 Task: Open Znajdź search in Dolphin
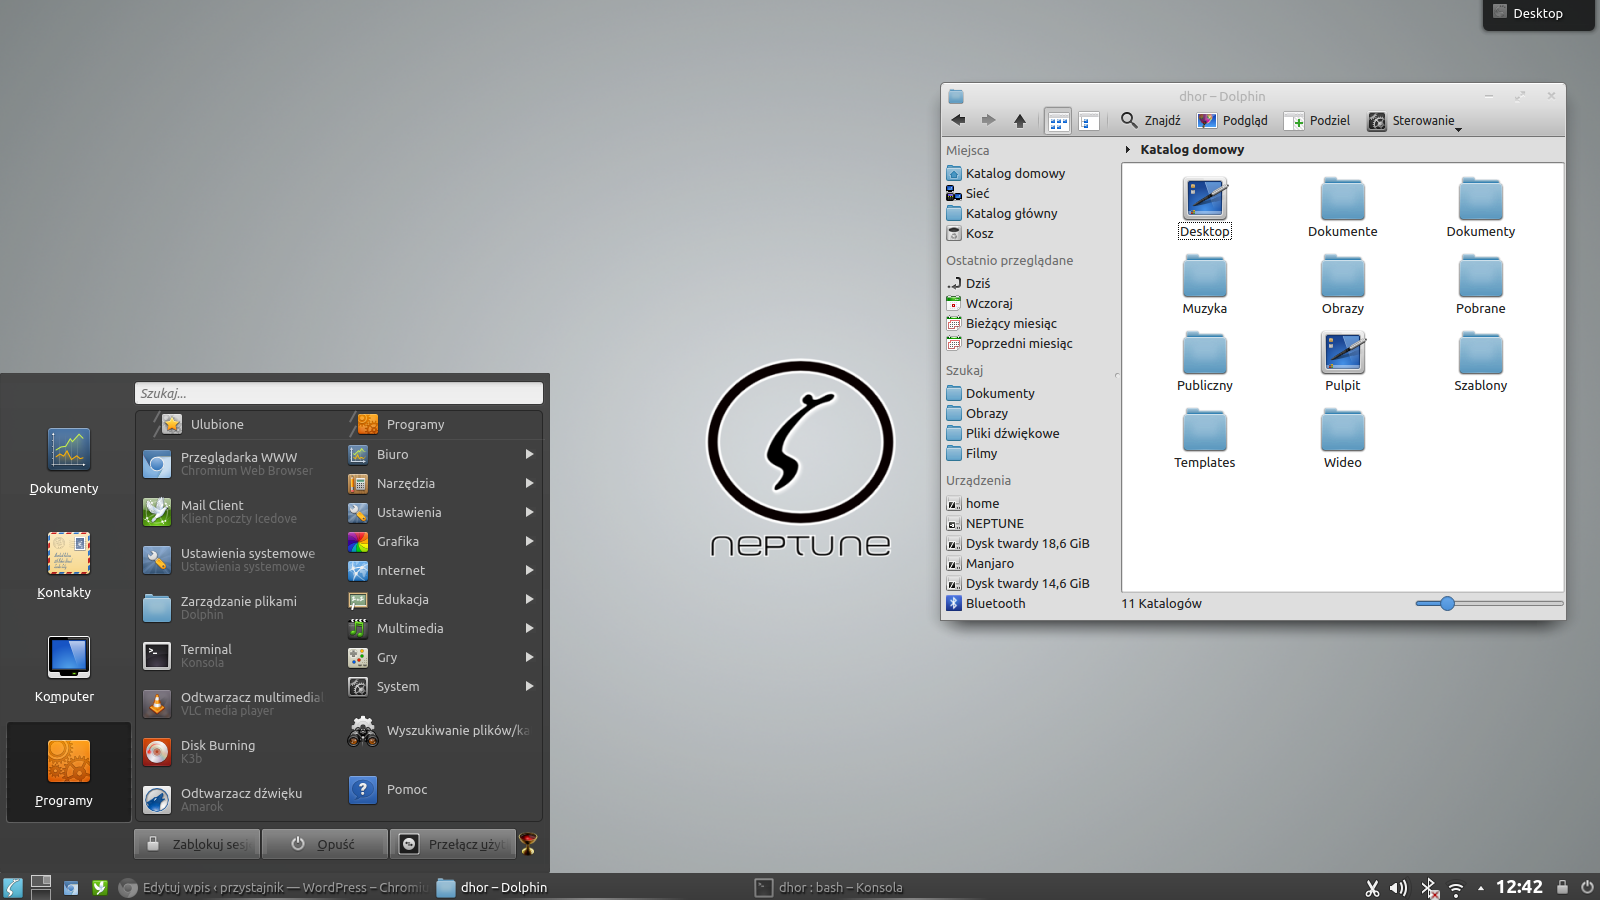pyautogui.click(x=1151, y=120)
